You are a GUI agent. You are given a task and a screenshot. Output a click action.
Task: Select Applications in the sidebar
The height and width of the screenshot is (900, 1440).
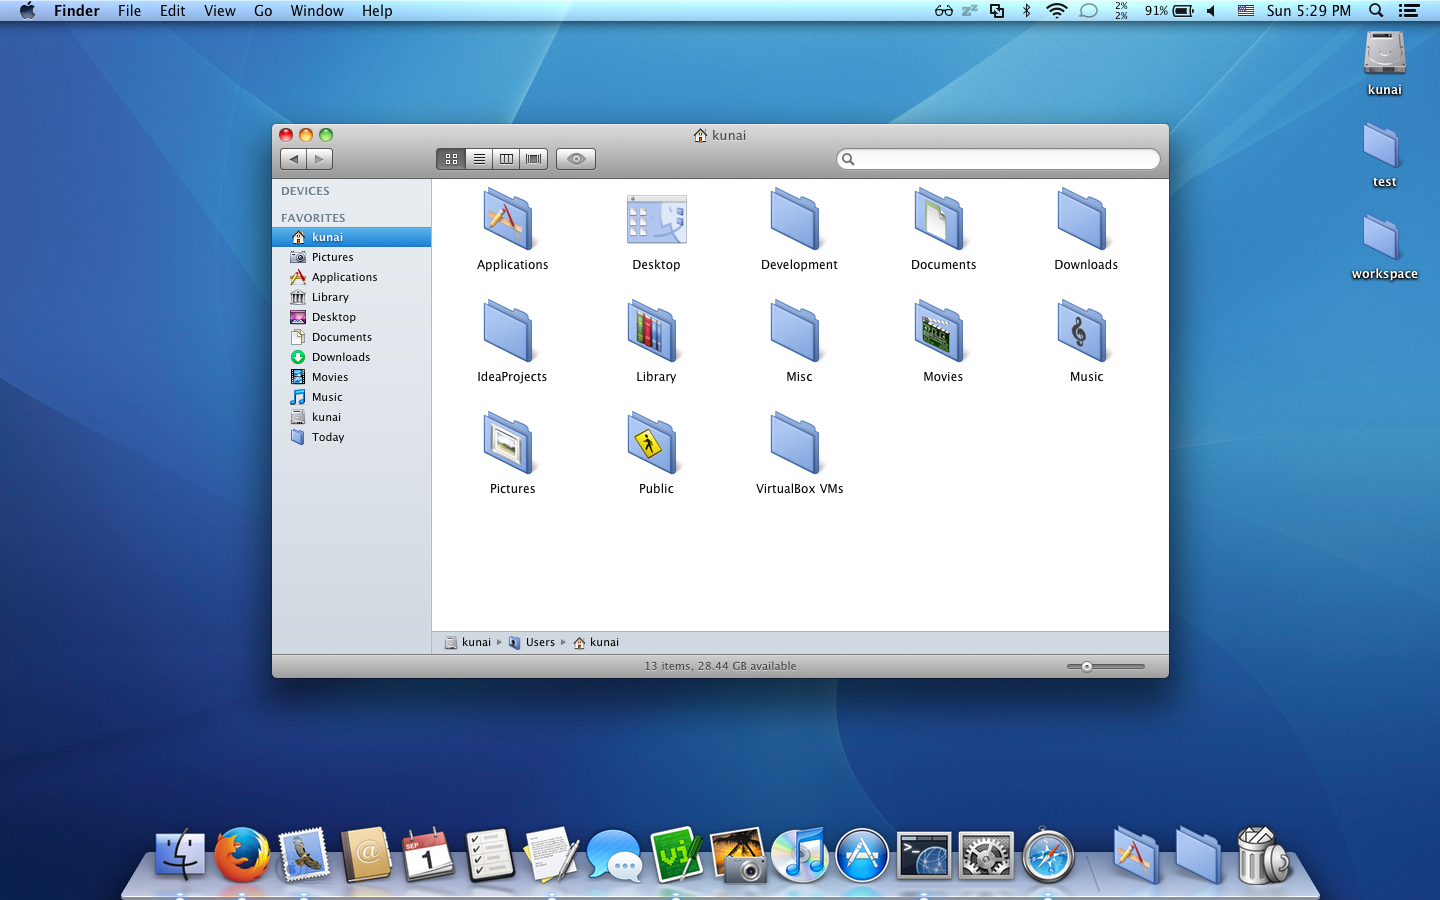point(352,277)
